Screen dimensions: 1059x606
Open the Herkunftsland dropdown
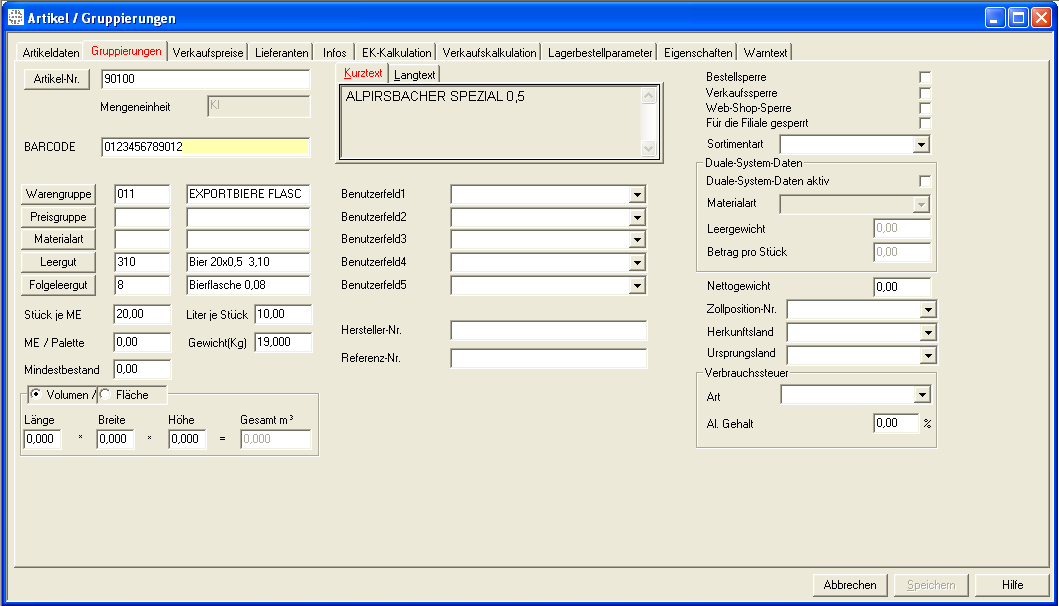(927, 332)
